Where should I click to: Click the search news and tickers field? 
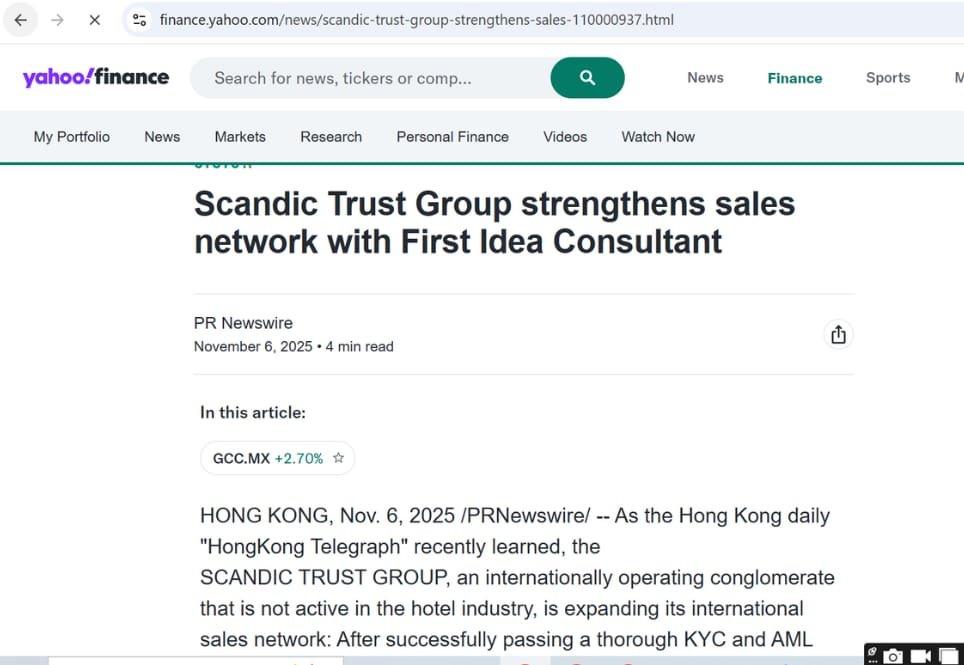370,78
